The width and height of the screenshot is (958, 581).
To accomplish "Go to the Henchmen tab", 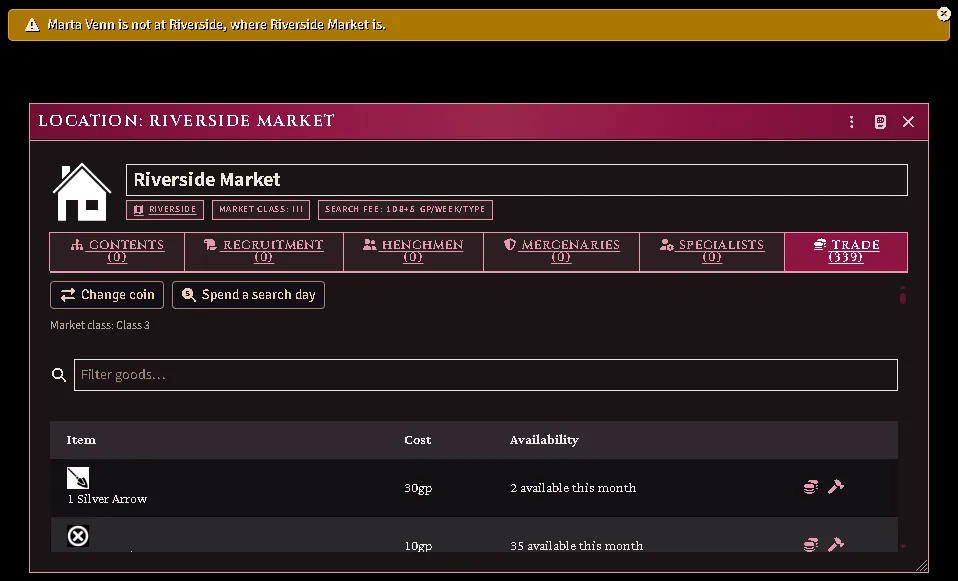I will tap(414, 251).
